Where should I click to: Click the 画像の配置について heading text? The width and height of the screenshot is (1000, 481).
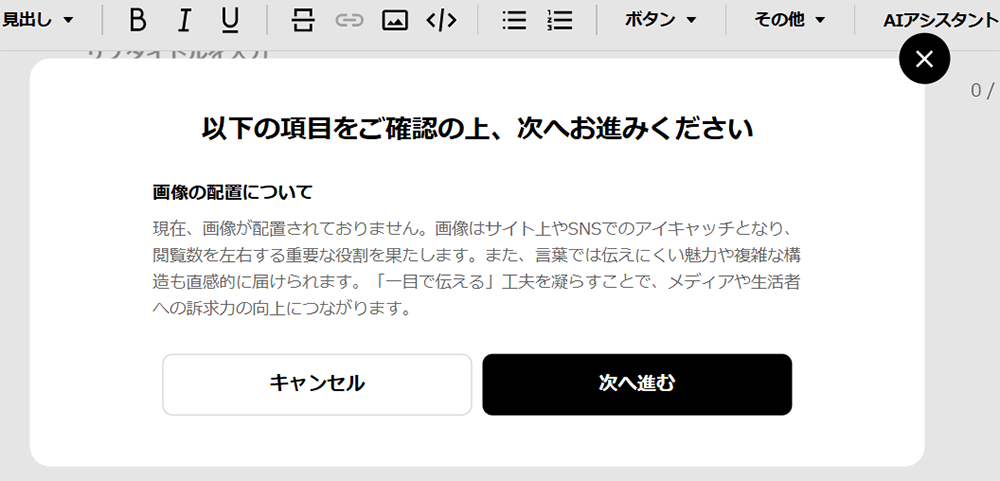click(x=232, y=192)
